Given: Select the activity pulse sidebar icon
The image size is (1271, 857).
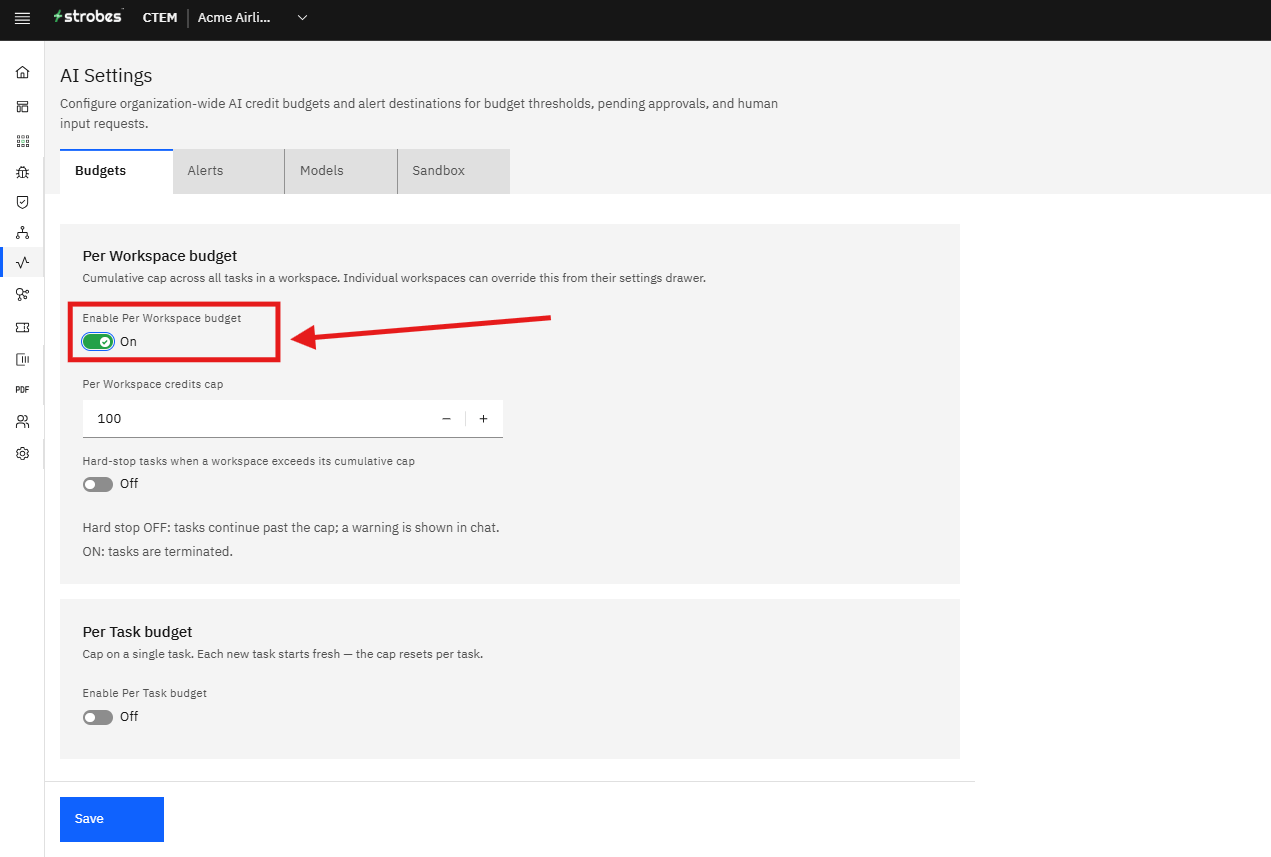Looking at the screenshot, I should (22, 262).
